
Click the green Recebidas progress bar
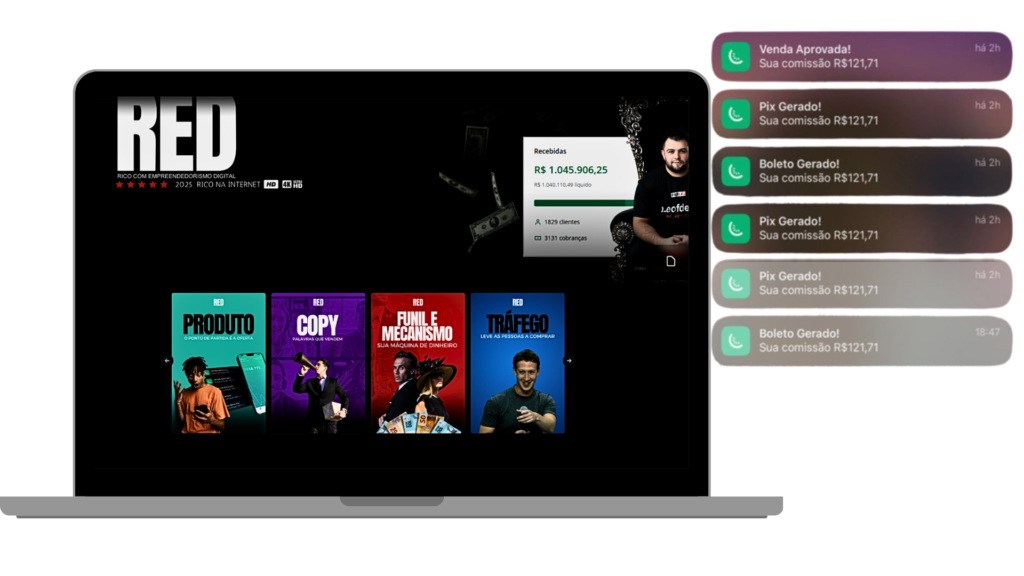tap(580, 203)
